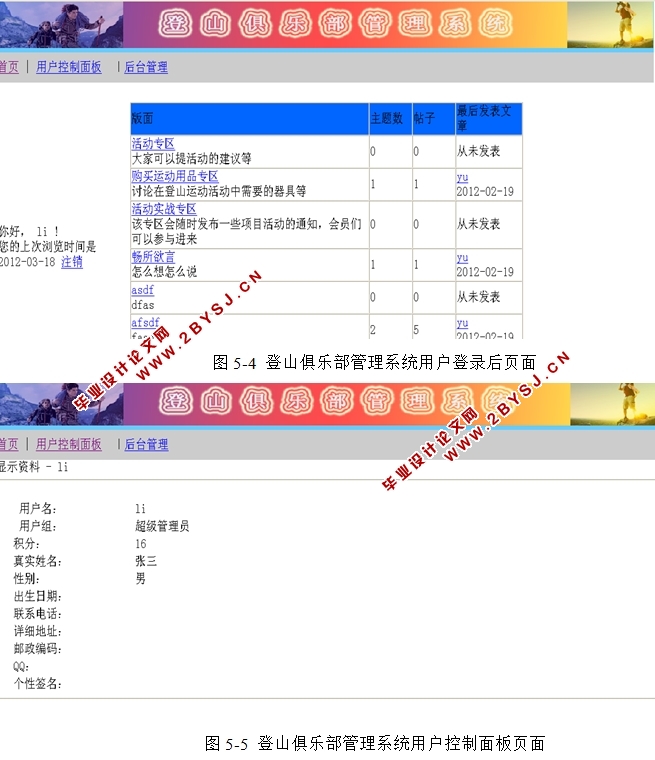Click date 2012-02-19 in 畅所欲言 row

coord(485,272)
